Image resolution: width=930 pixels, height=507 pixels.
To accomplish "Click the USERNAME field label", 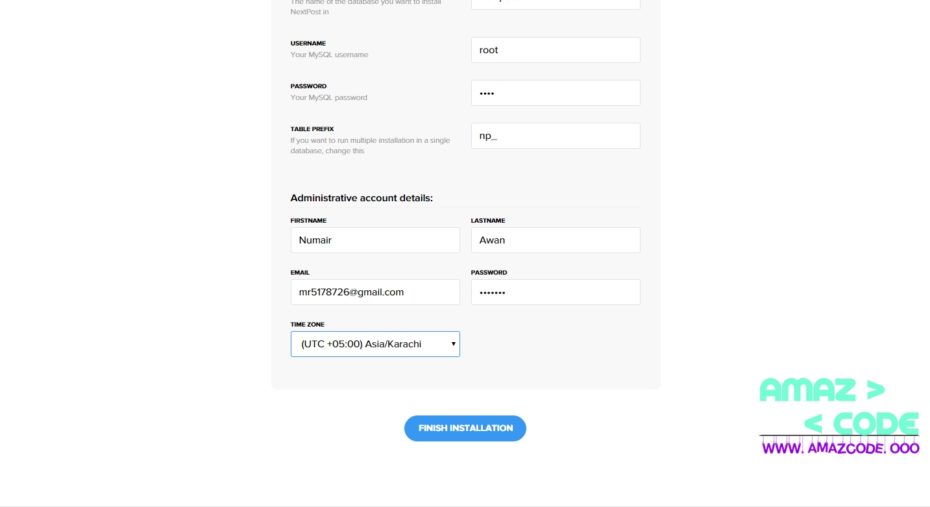I will [x=308, y=43].
